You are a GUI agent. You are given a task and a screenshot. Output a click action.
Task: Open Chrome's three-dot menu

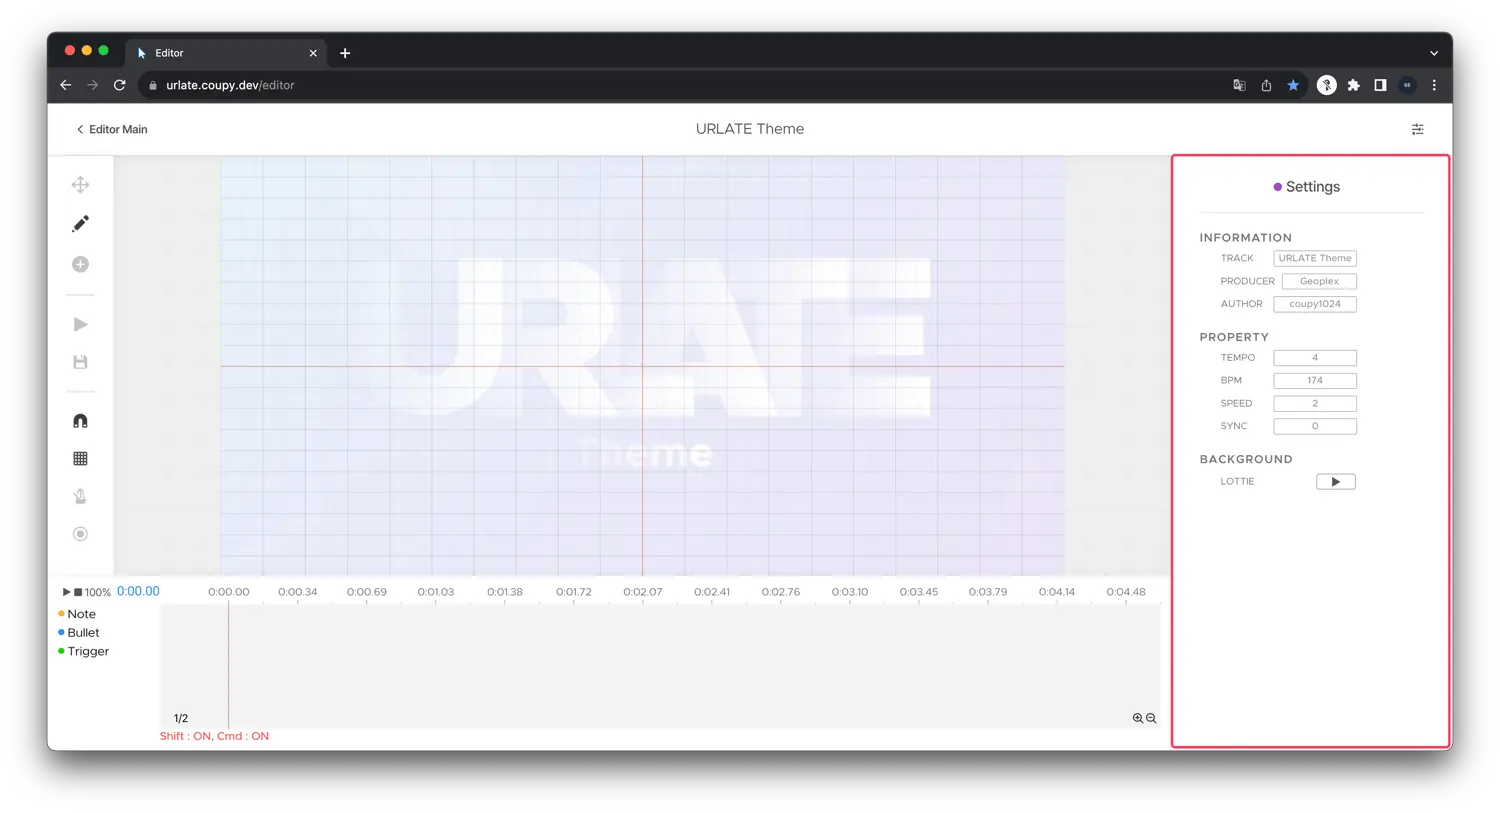1434,85
